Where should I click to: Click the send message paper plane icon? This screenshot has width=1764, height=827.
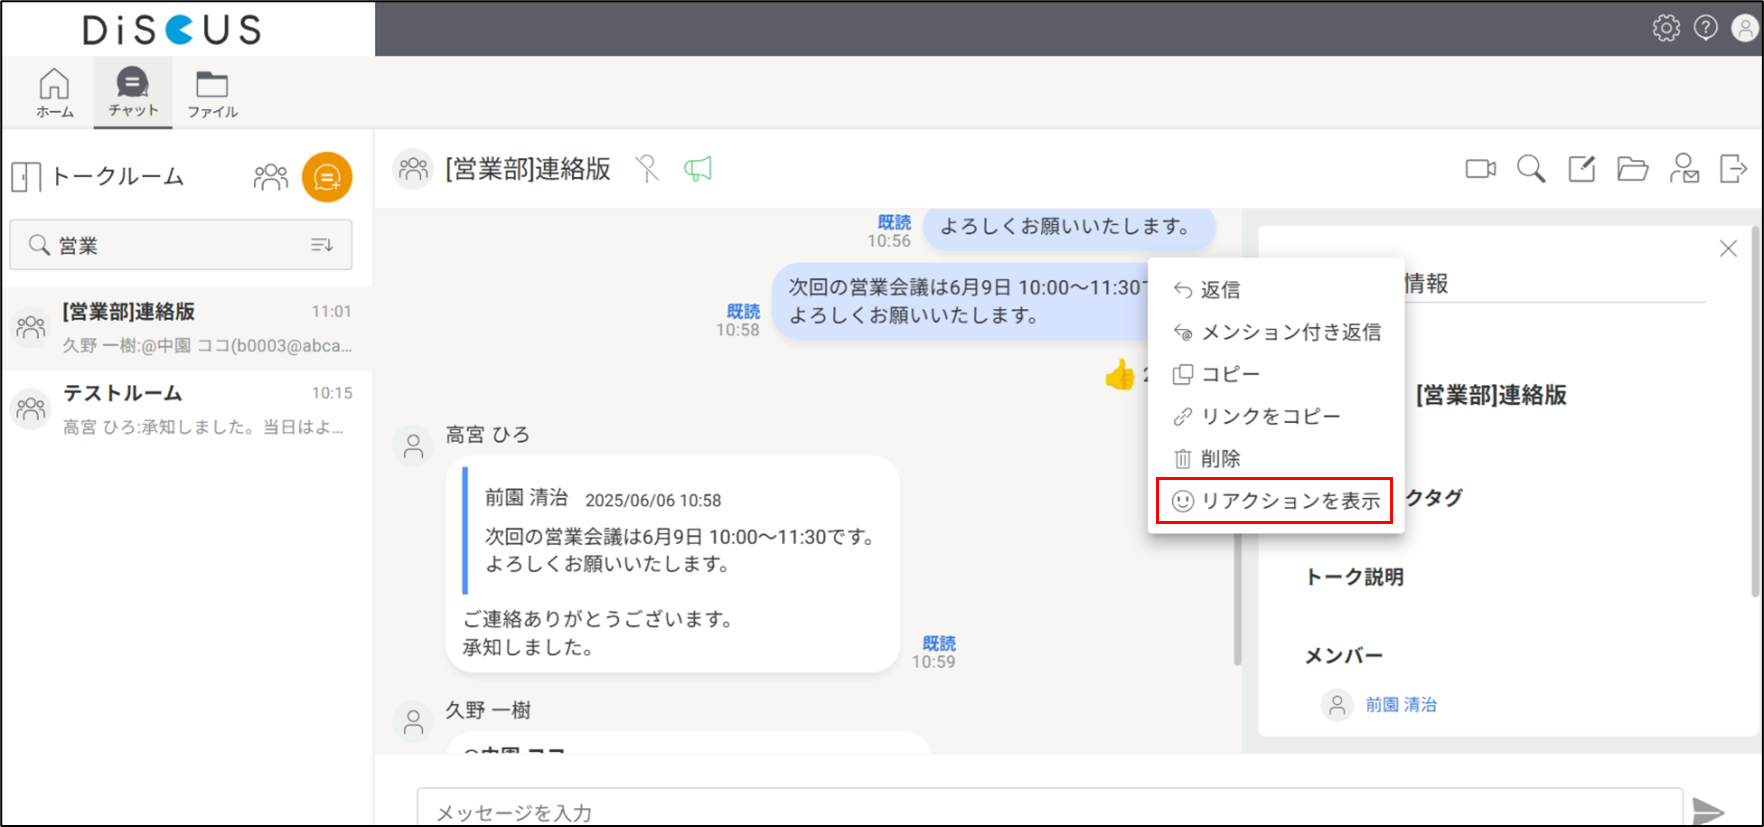(1709, 811)
